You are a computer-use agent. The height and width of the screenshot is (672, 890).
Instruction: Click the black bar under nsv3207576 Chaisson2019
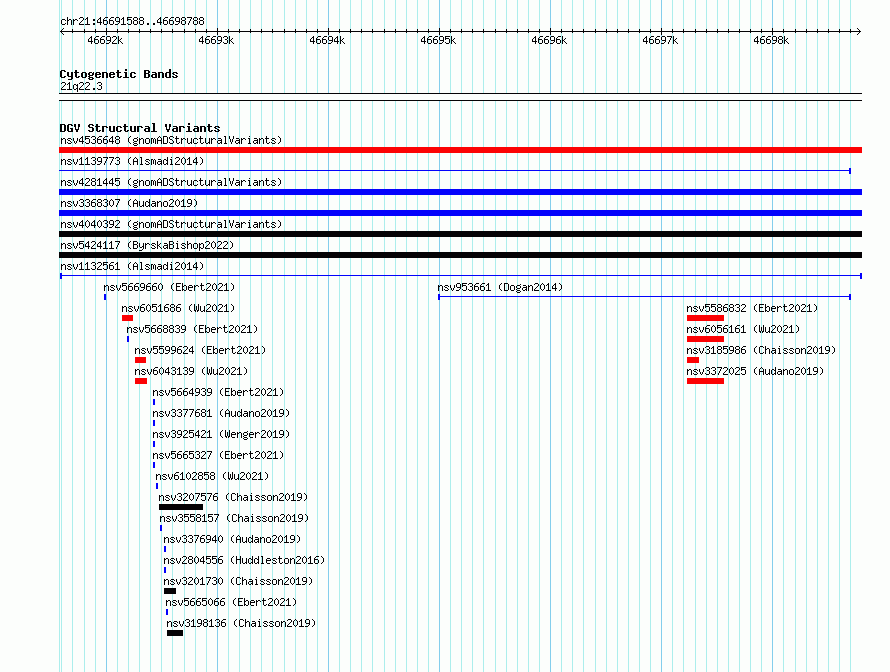[x=180, y=507]
